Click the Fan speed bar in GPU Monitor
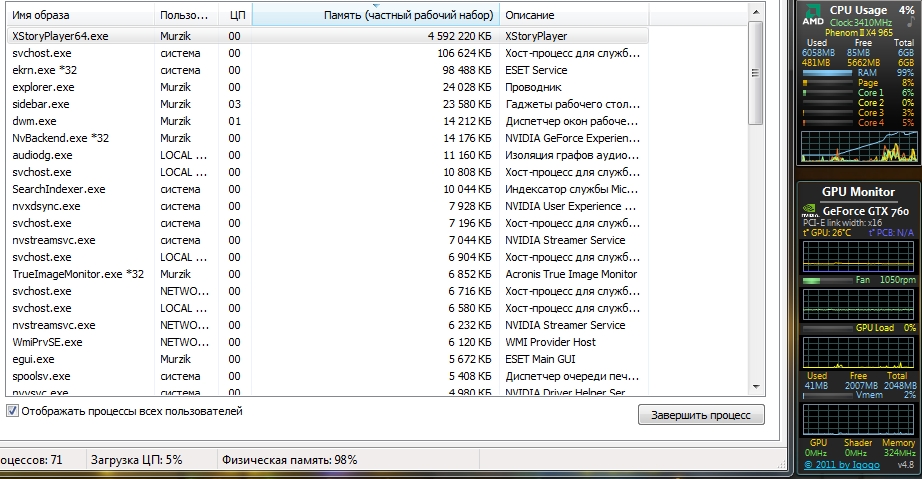922x479 pixels. 826,280
